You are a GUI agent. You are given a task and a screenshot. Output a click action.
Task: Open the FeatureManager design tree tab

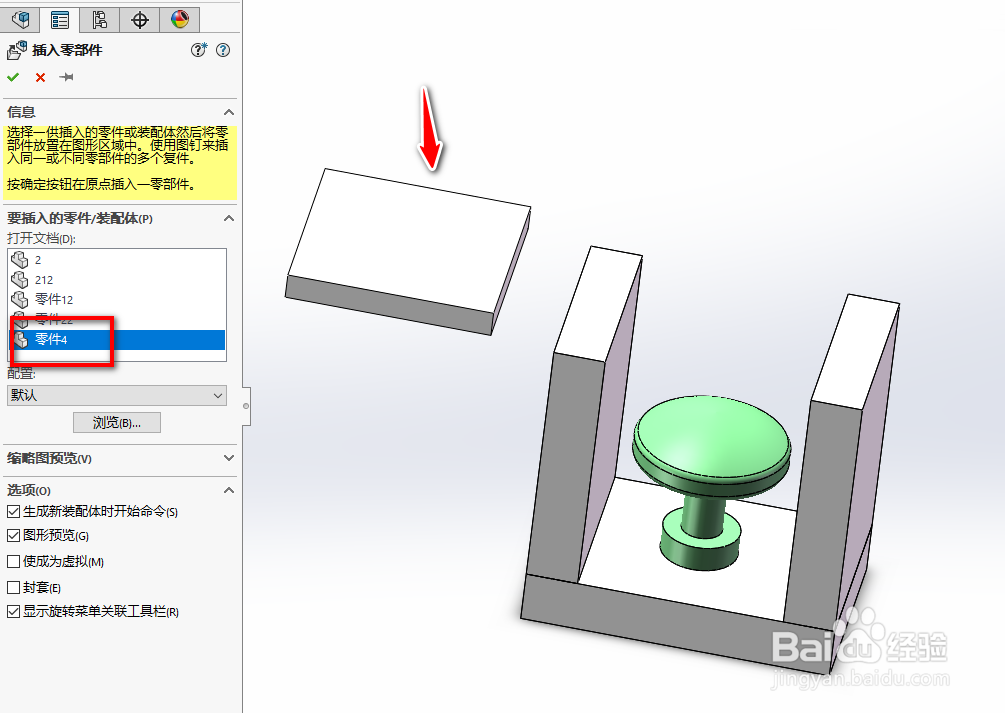[x=21, y=19]
